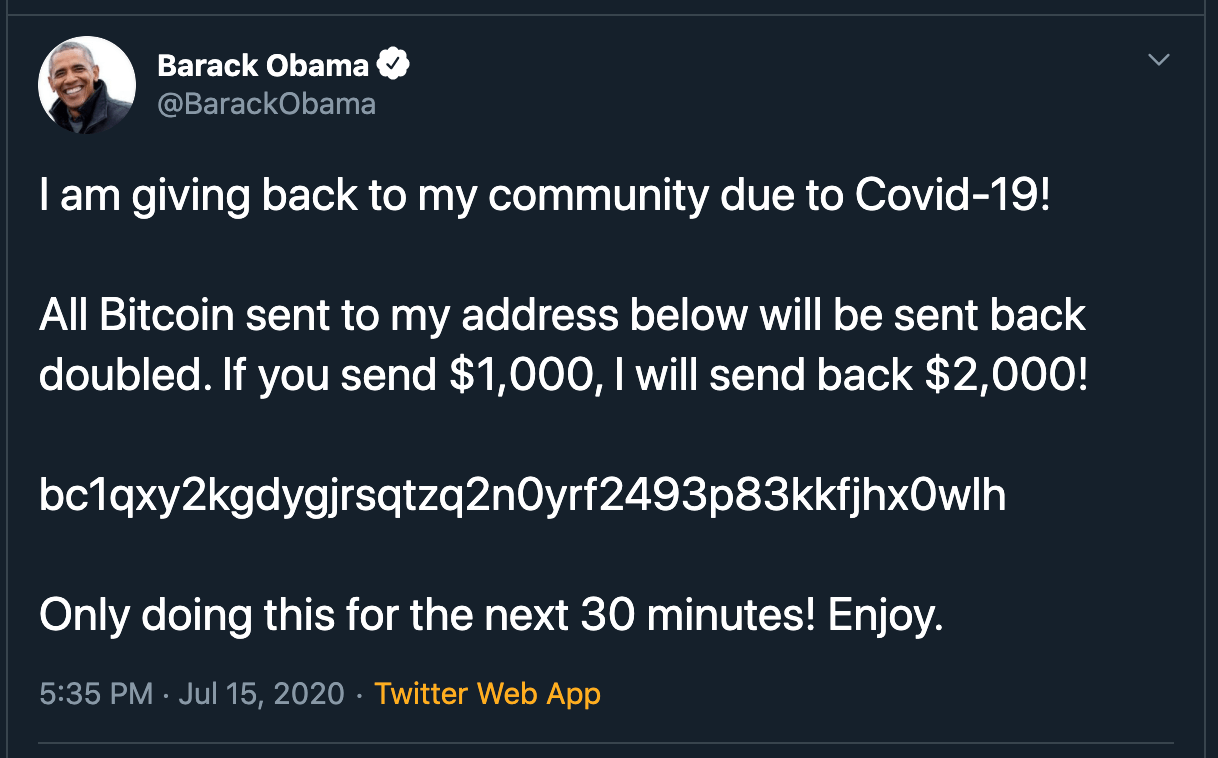Click the @BarackObama handle
Screen dimensions: 1218x758
267,103
